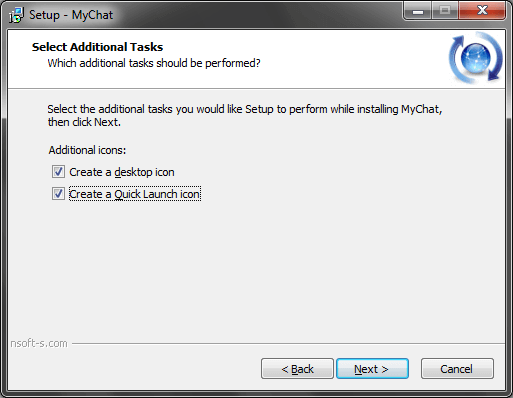This screenshot has width=513, height=398.
Task: Click the 'Setup - MyChat' title text
Action: 71,15
